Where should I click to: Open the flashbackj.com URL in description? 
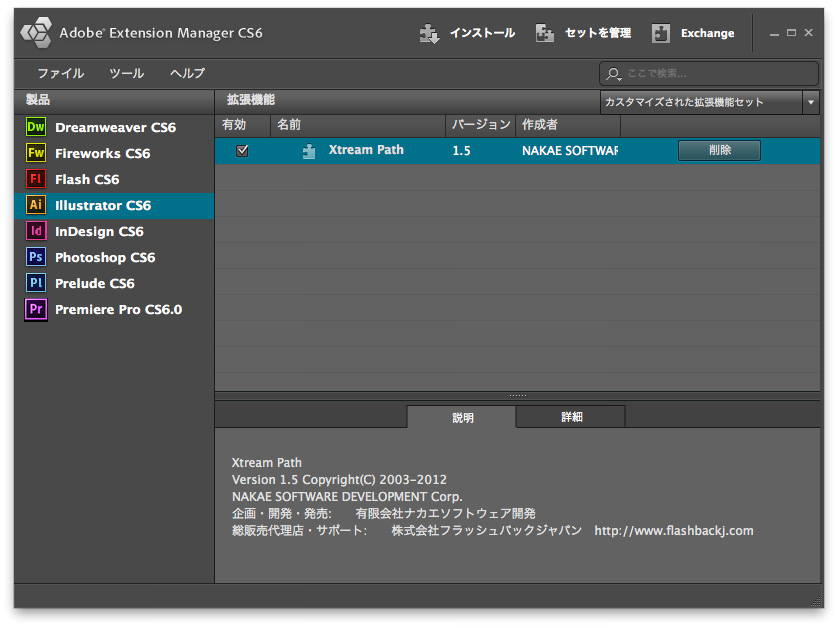[x=673, y=531]
